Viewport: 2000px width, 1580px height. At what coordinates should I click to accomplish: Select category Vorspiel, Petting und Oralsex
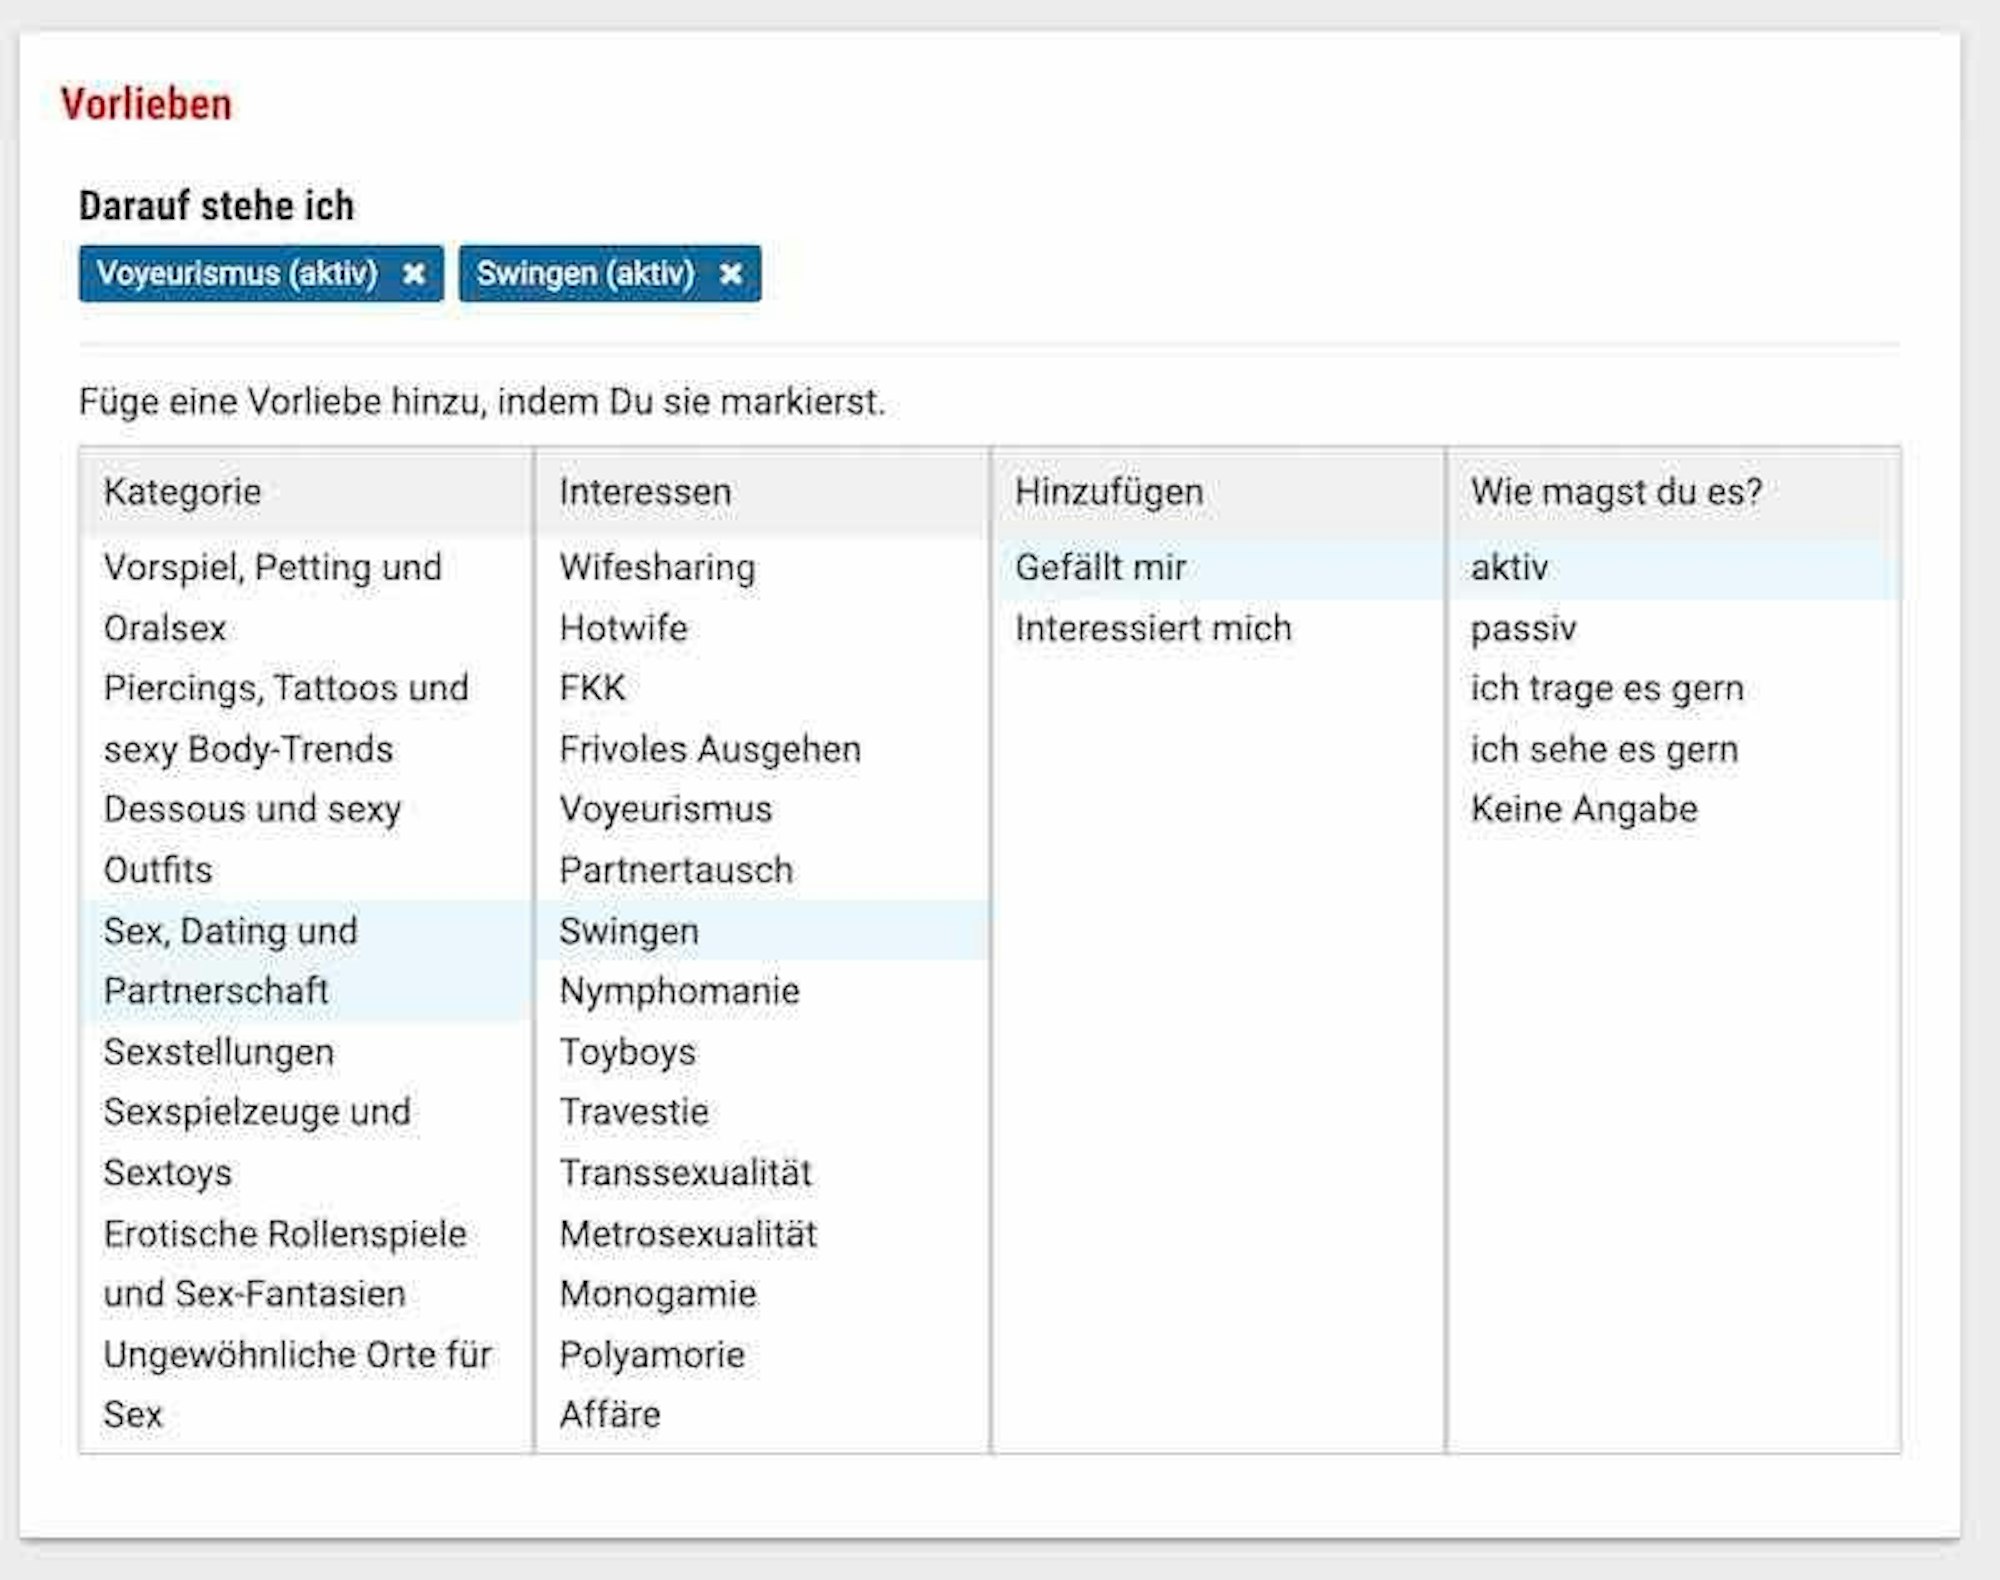pyautogui.click(x=272, y=597)
